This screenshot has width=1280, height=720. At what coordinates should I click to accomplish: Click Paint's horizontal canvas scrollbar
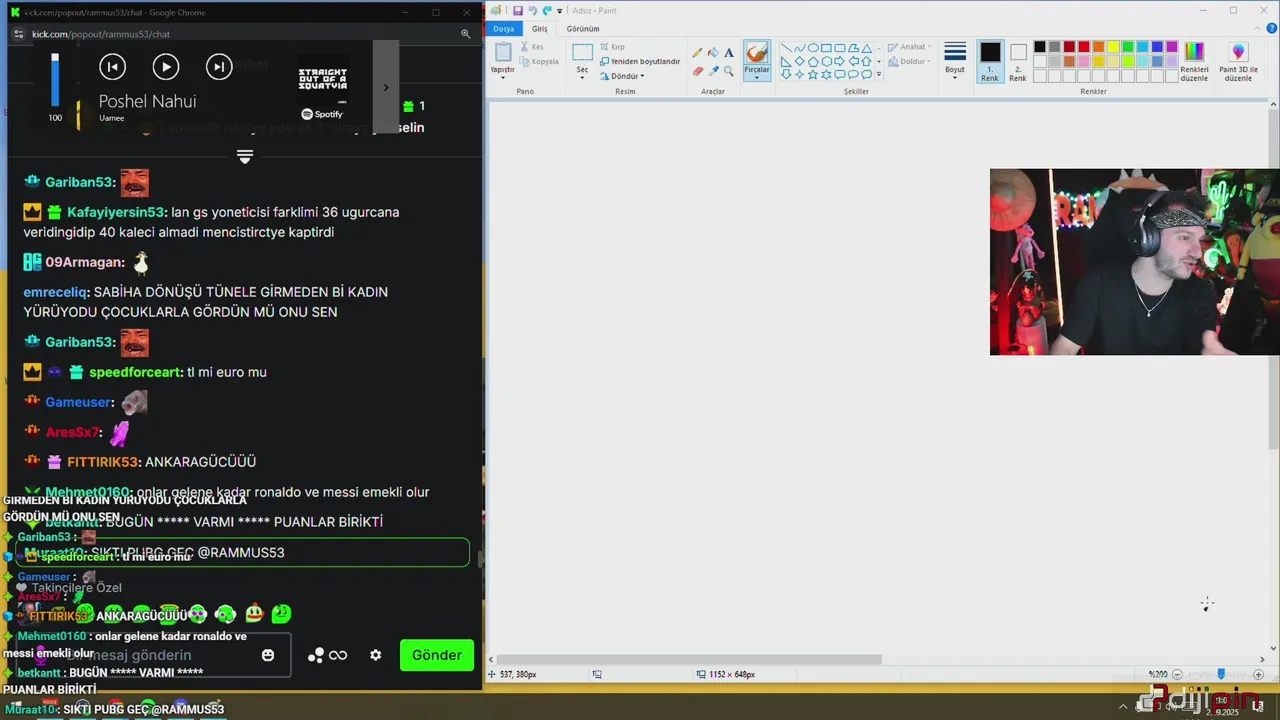(x=690, y=659)
